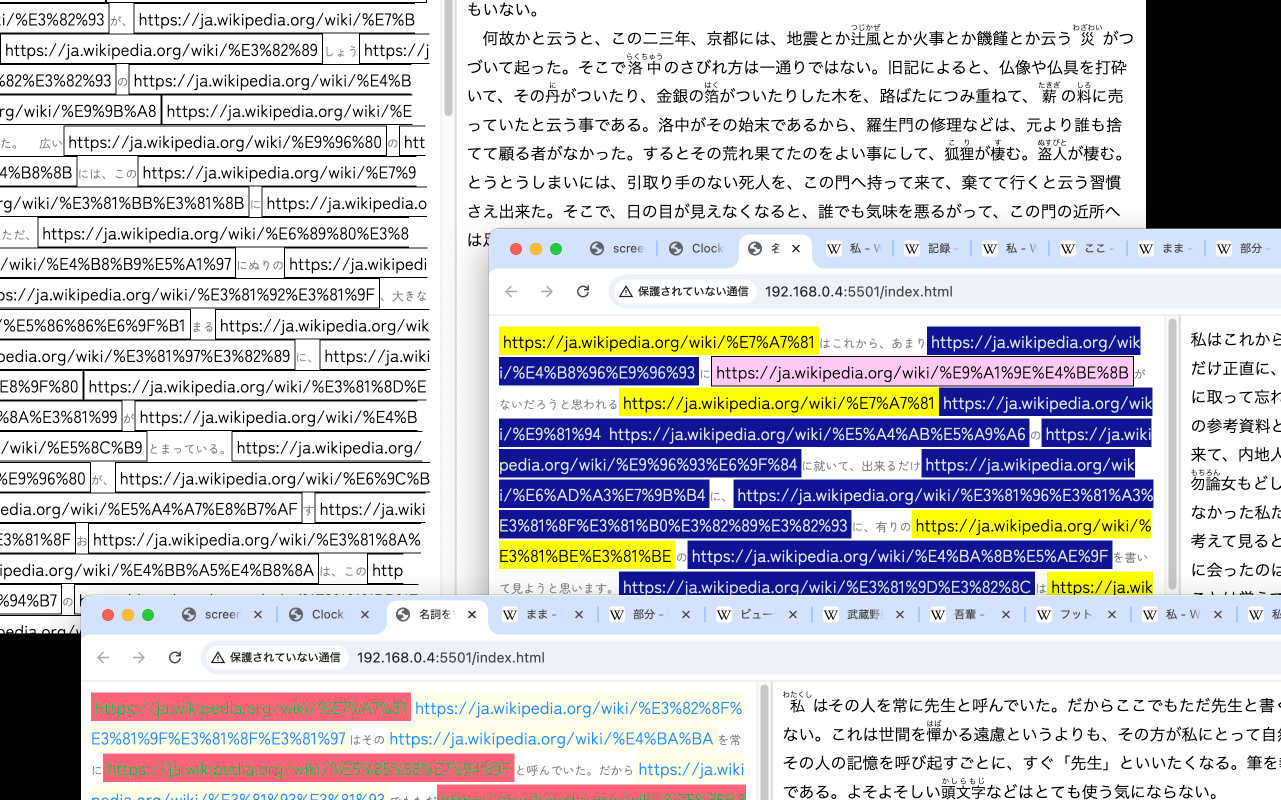Open the 部分 Wikipedia tab in the middle window

pos(1245,249)
